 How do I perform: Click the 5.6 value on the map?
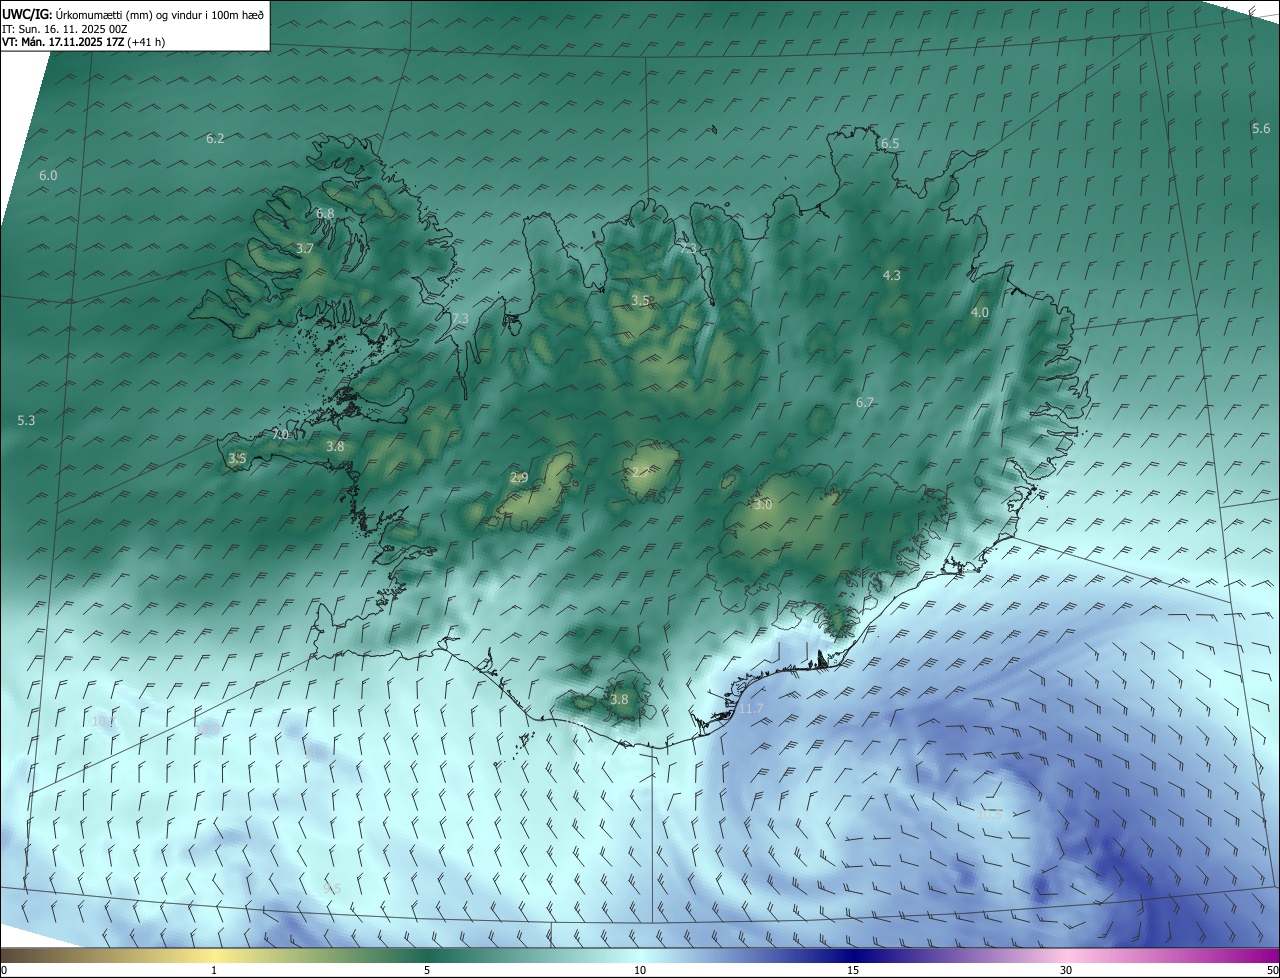pos(1261,128)
